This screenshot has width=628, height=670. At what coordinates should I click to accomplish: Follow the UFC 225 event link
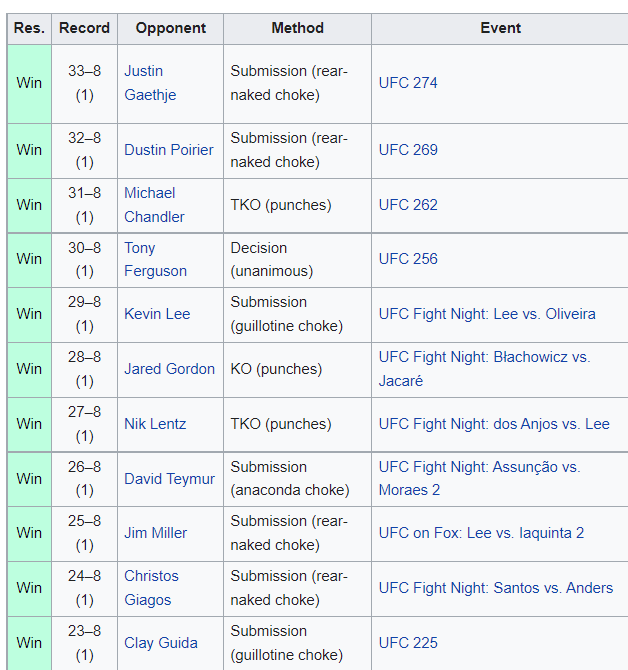408,643
